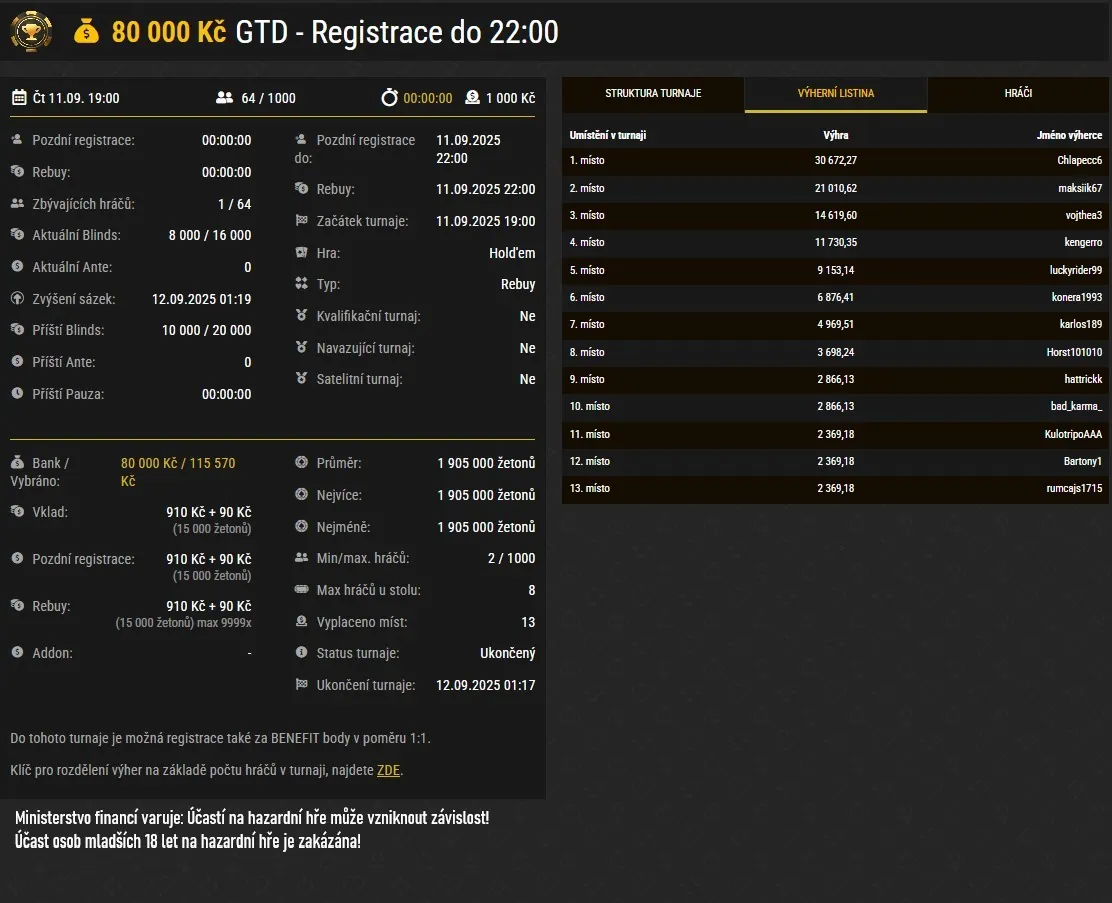Click the info icon beside Status turnaje
Viewport: 1112px width, 903px height.
click(x=301, y=653)
